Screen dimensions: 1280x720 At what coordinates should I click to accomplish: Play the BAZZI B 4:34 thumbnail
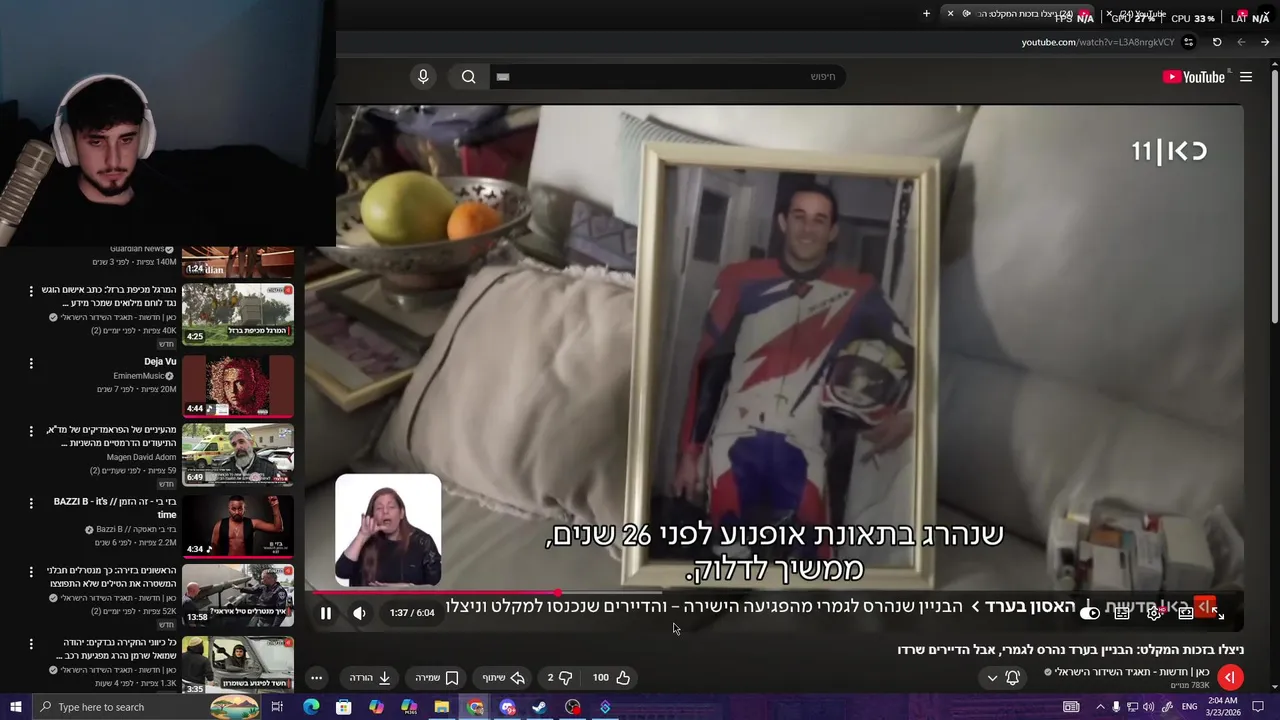[x=238, y=526]
